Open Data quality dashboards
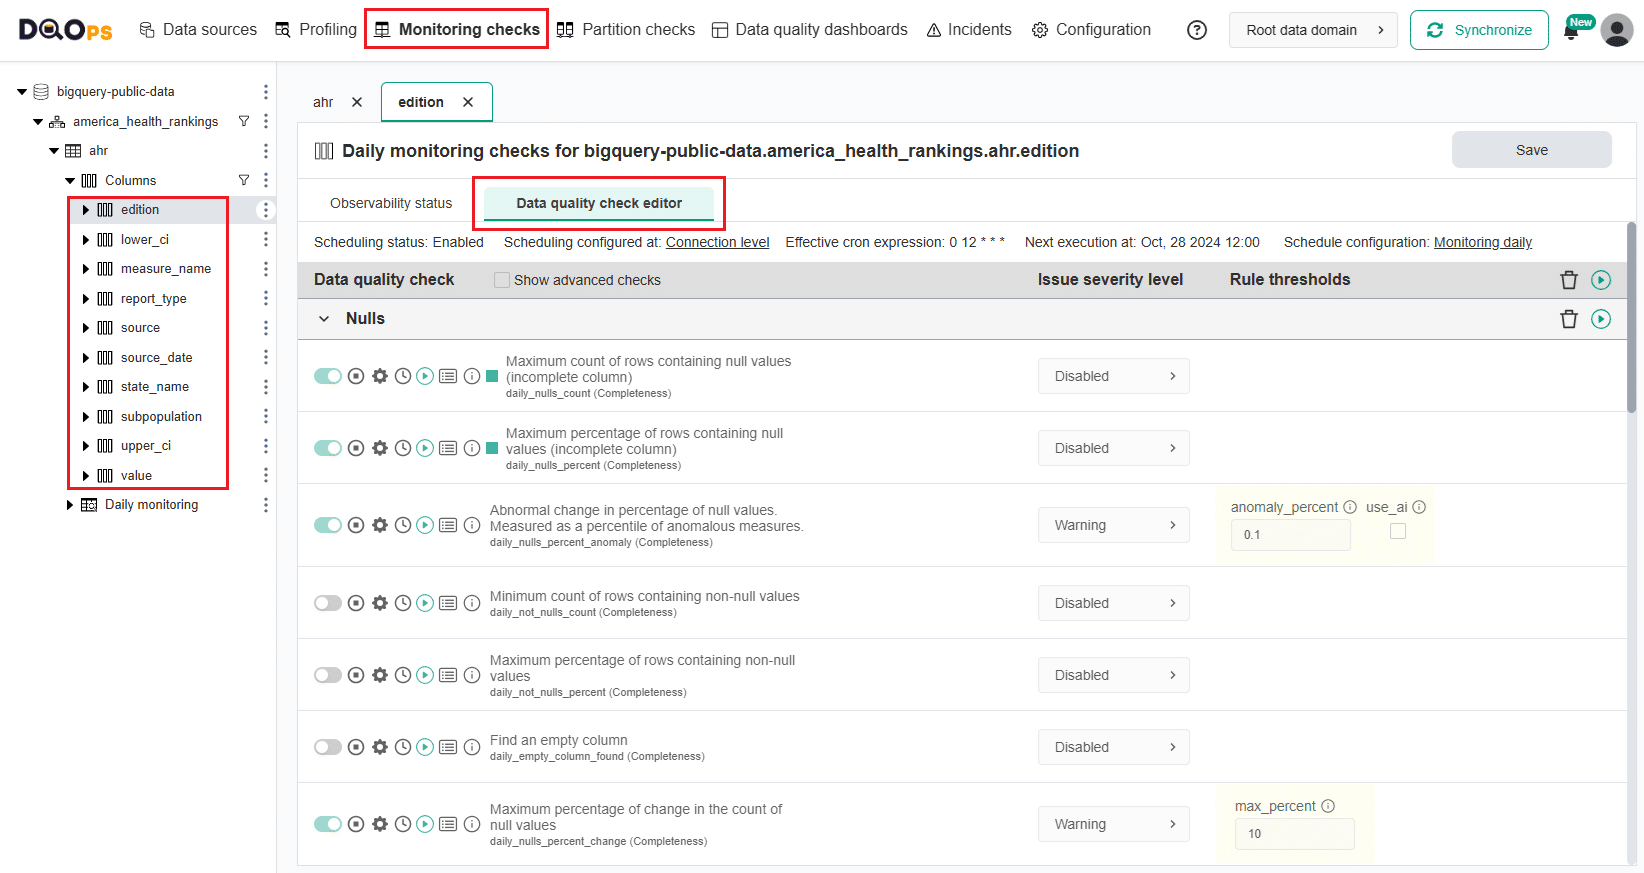1644x873 pixels. 810,30
